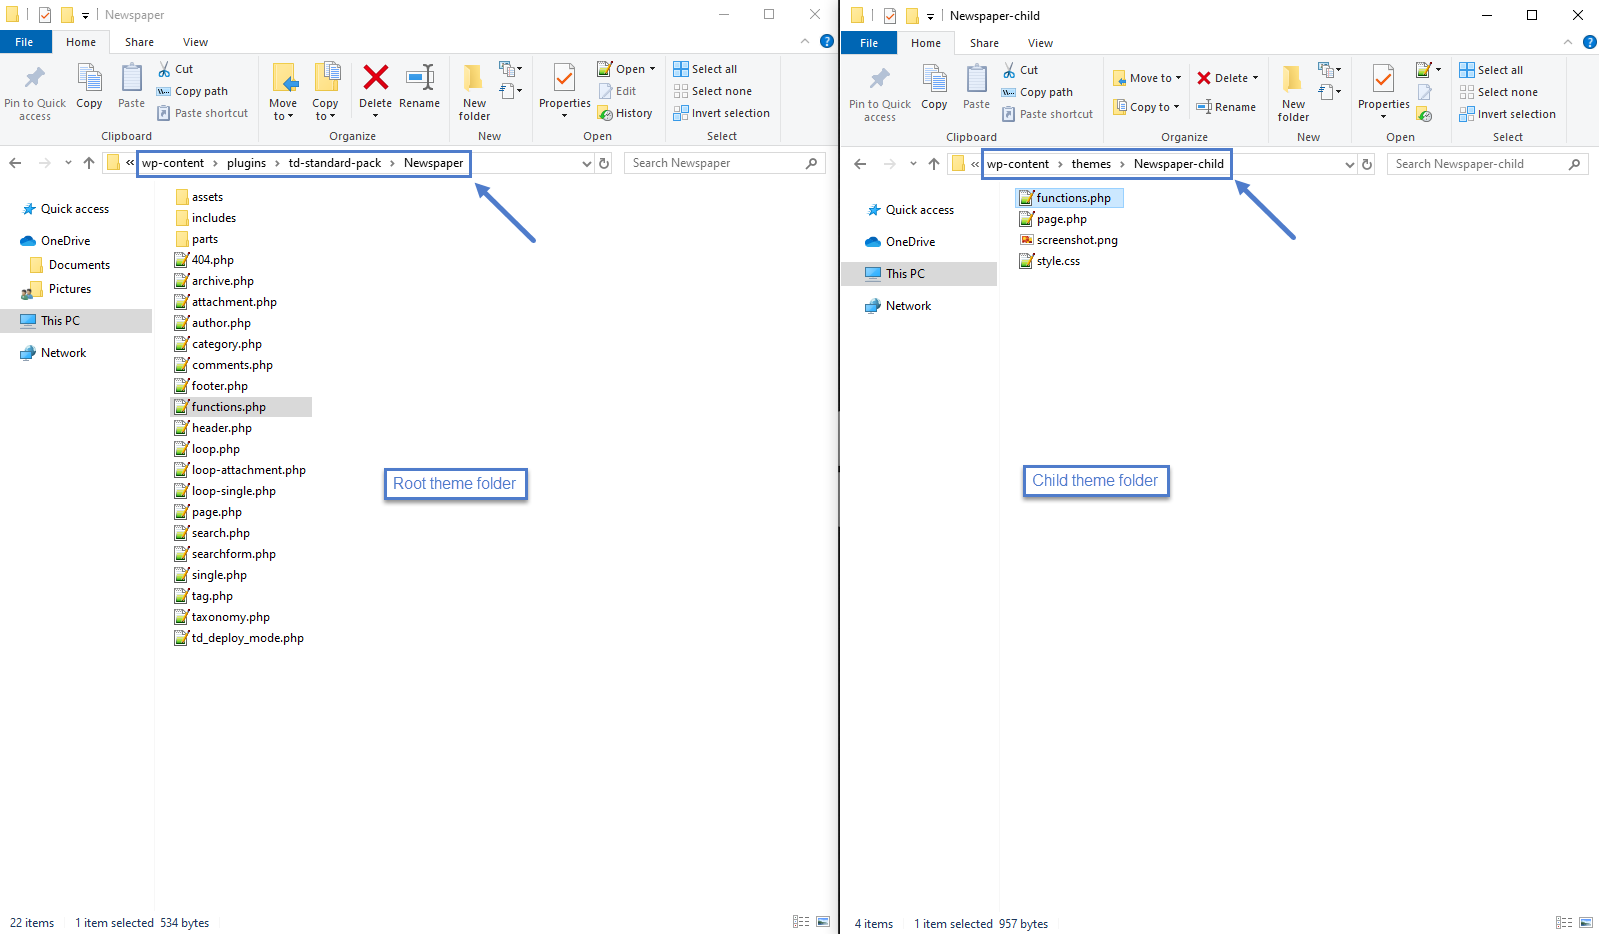Click History in Newspaper window ribbon
This screenshot has height=934, width=1599.
coord(626,113)
